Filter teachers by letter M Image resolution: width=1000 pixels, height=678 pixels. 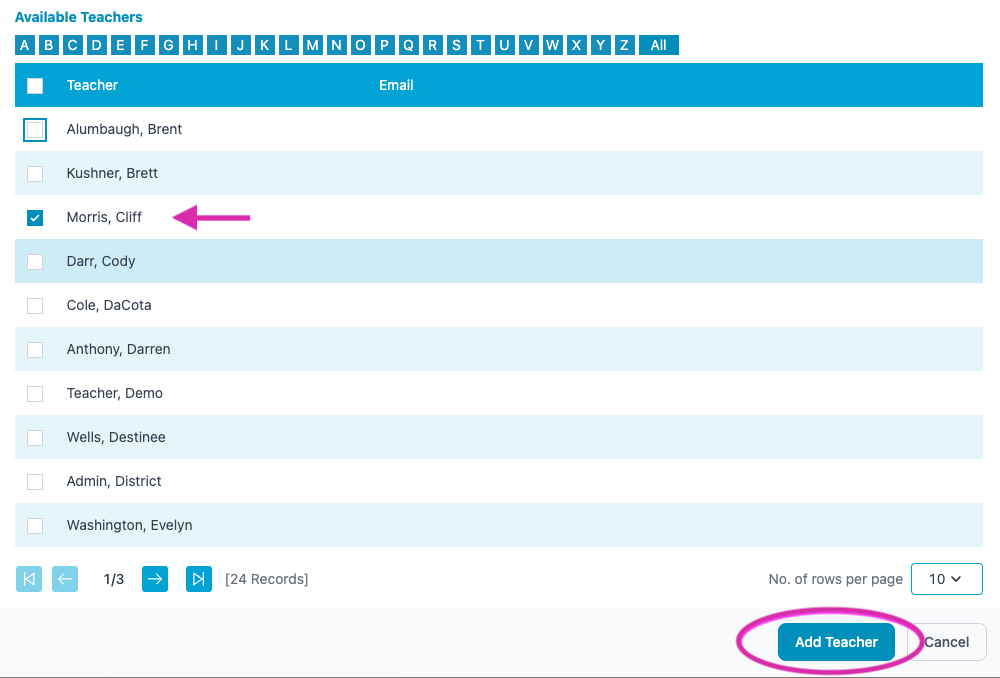[x=312, y=45]
